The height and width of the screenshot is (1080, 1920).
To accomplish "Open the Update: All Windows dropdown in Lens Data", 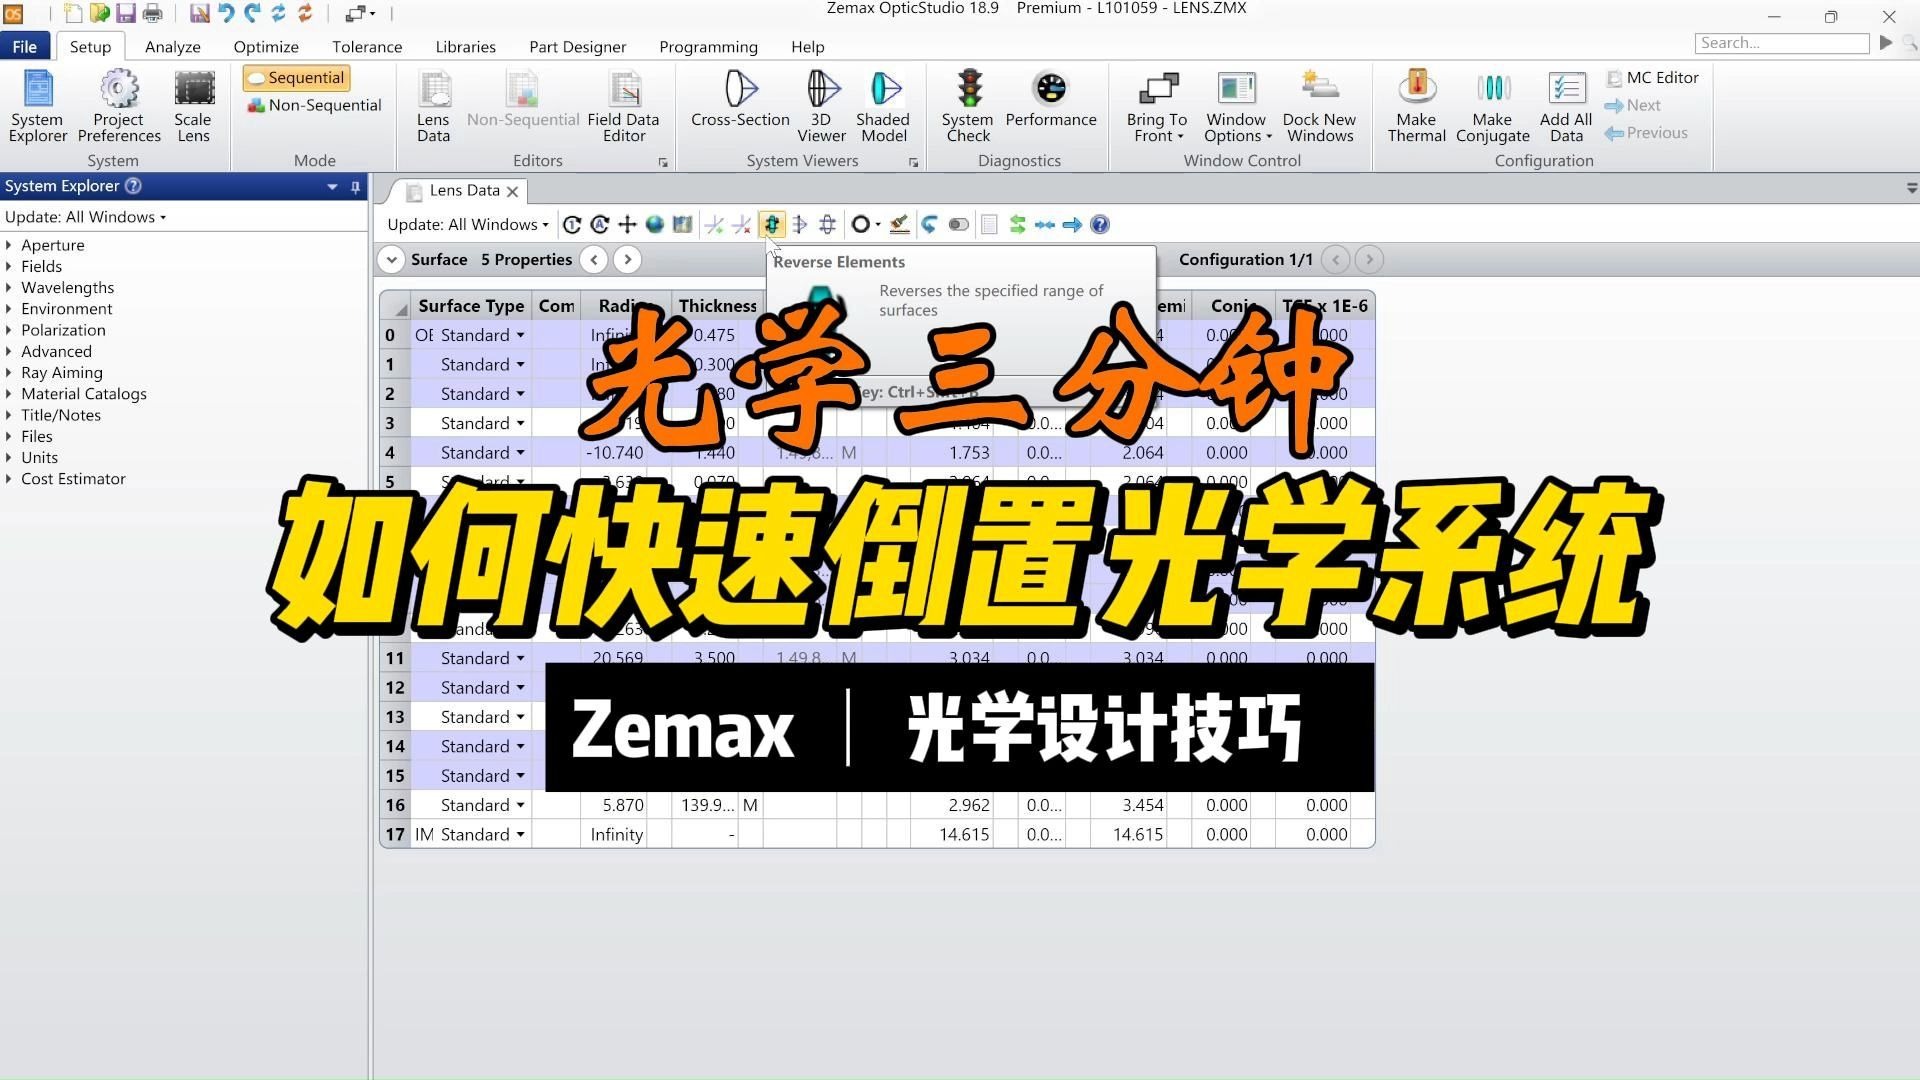I will tap(468, 225).
